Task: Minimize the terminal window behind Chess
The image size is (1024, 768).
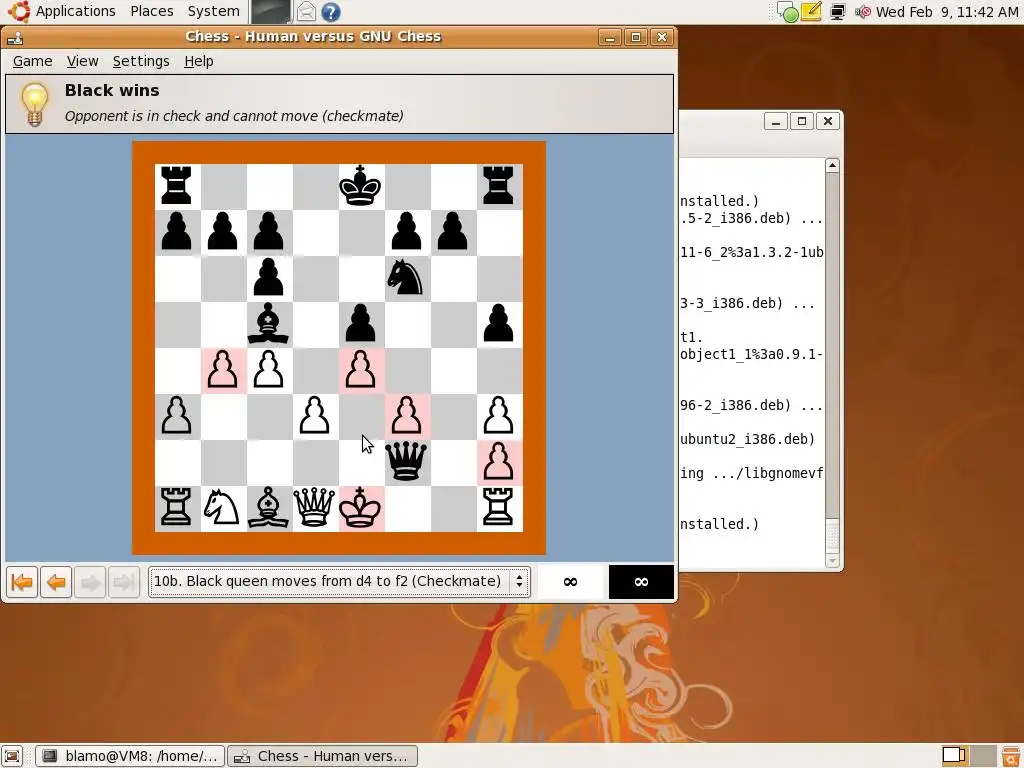Action: click(776, 121)
